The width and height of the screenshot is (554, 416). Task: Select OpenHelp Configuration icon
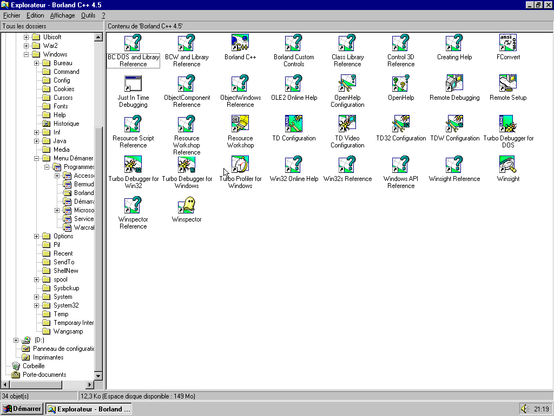pos(347,83)
